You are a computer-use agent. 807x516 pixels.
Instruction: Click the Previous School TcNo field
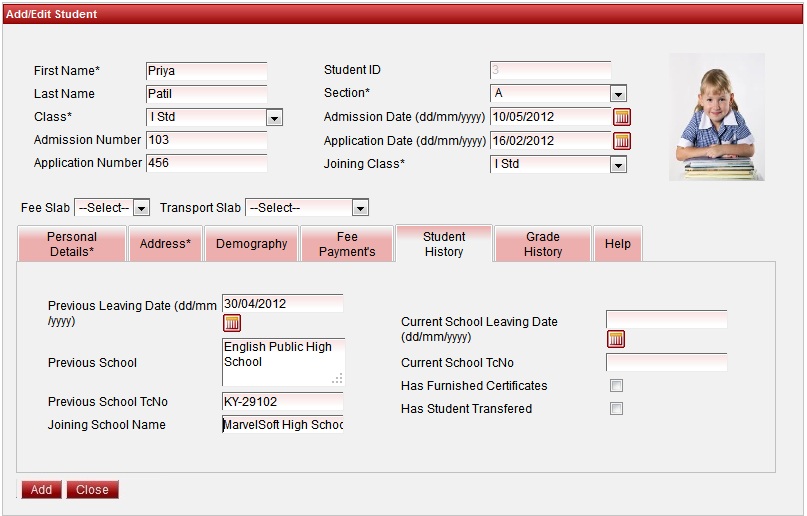pyautogui.click(x=282, y=402)
